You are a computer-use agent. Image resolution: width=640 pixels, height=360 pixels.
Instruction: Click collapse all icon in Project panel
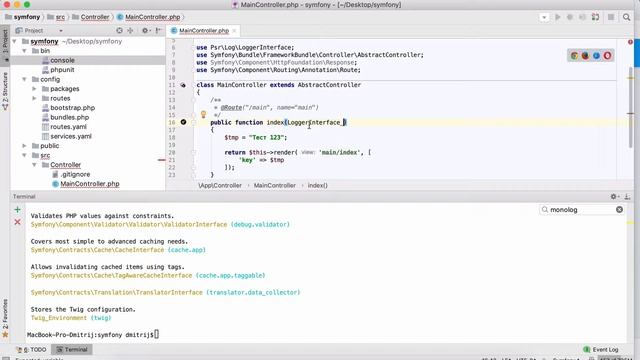coord(131,31)
